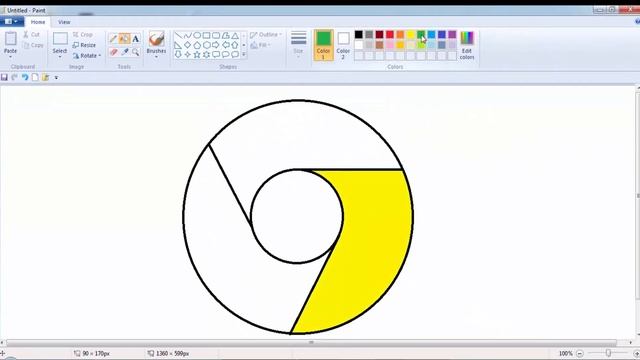Choose the Diamond shape

(x=187, y=45)
